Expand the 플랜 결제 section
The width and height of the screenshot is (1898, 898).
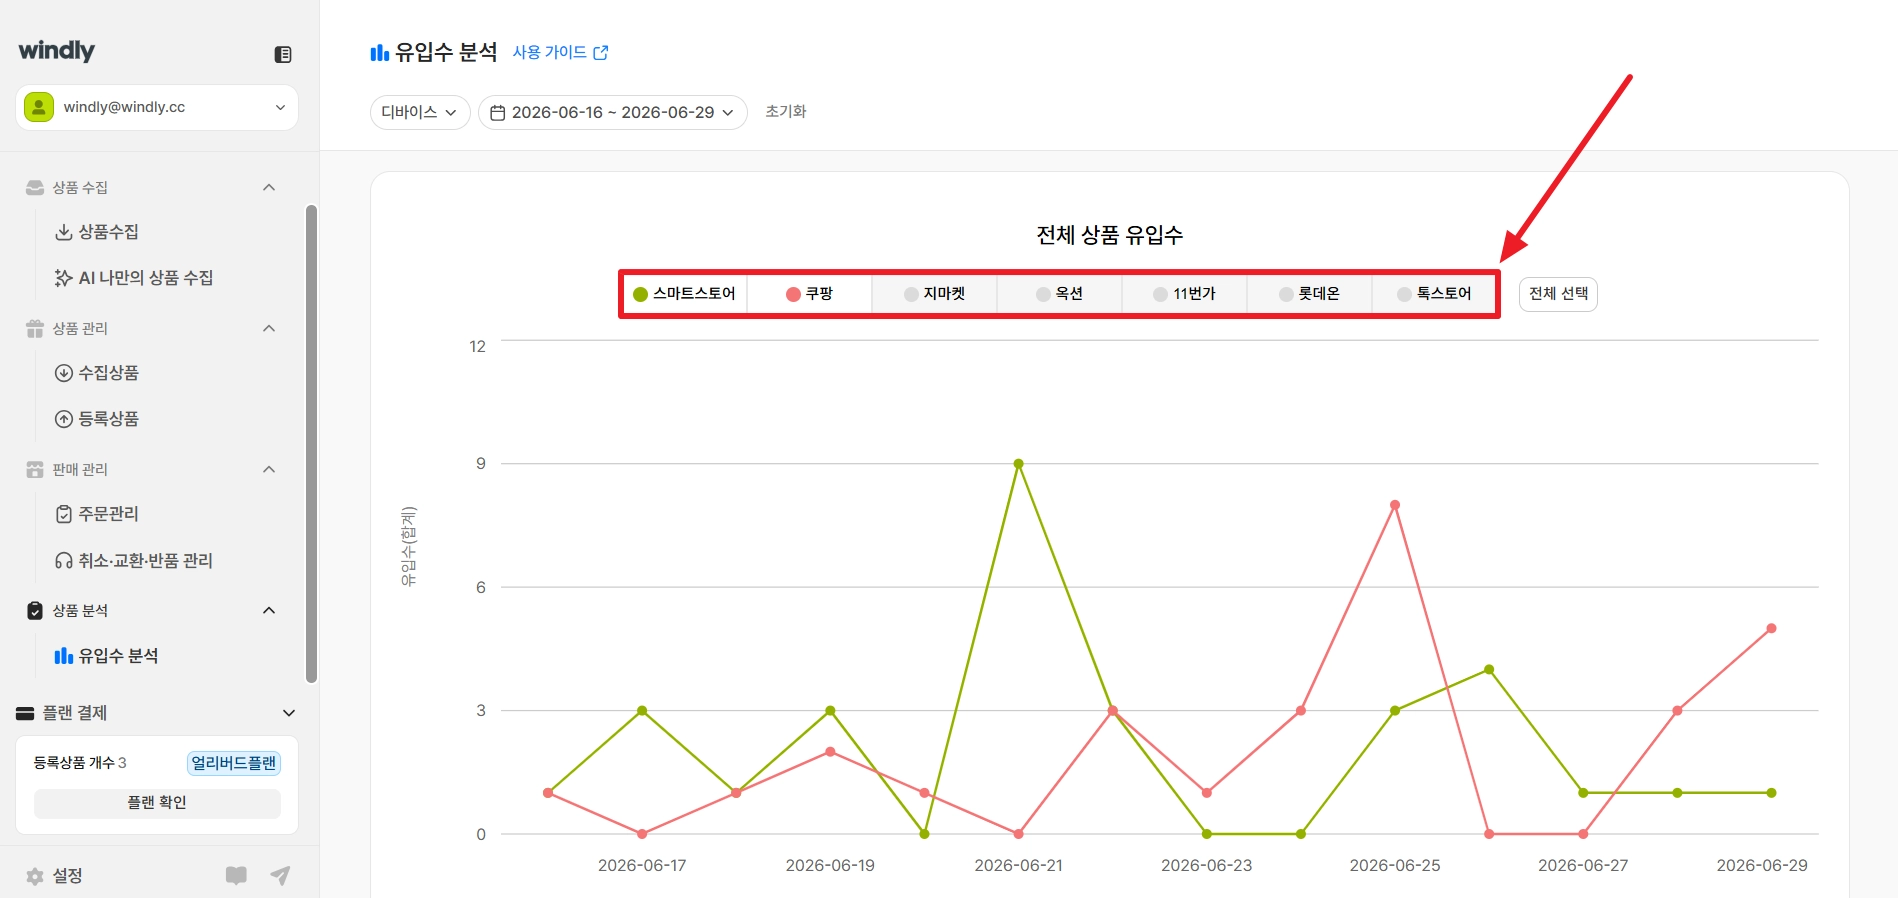(157, 713)
